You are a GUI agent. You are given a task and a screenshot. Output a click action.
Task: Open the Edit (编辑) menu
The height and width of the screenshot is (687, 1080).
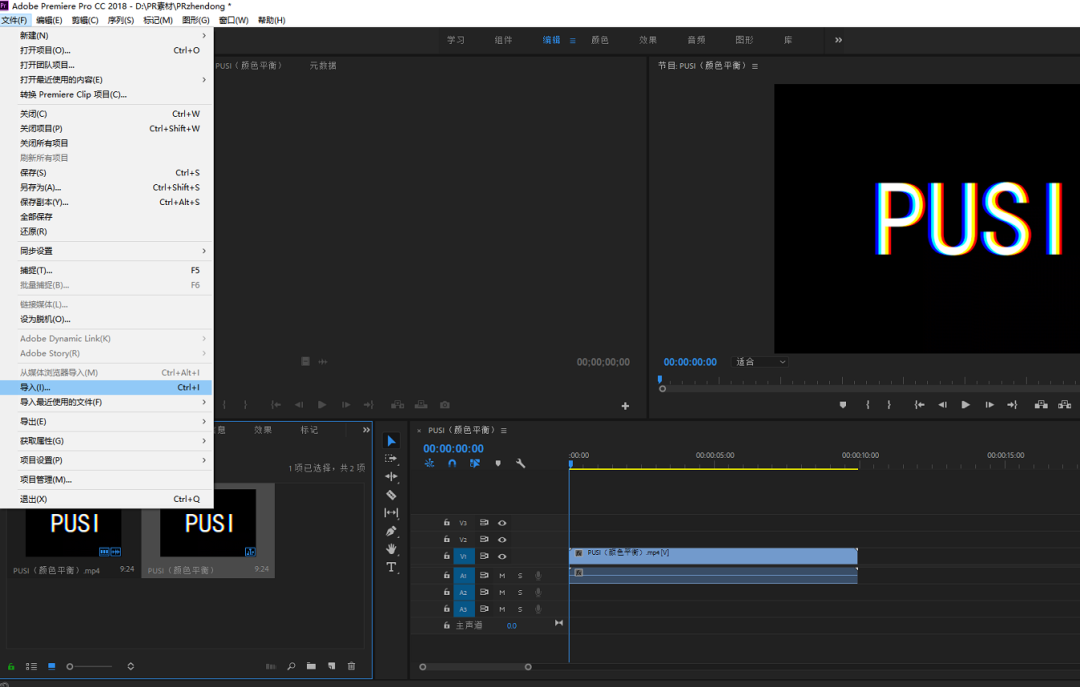coord(49,20)
